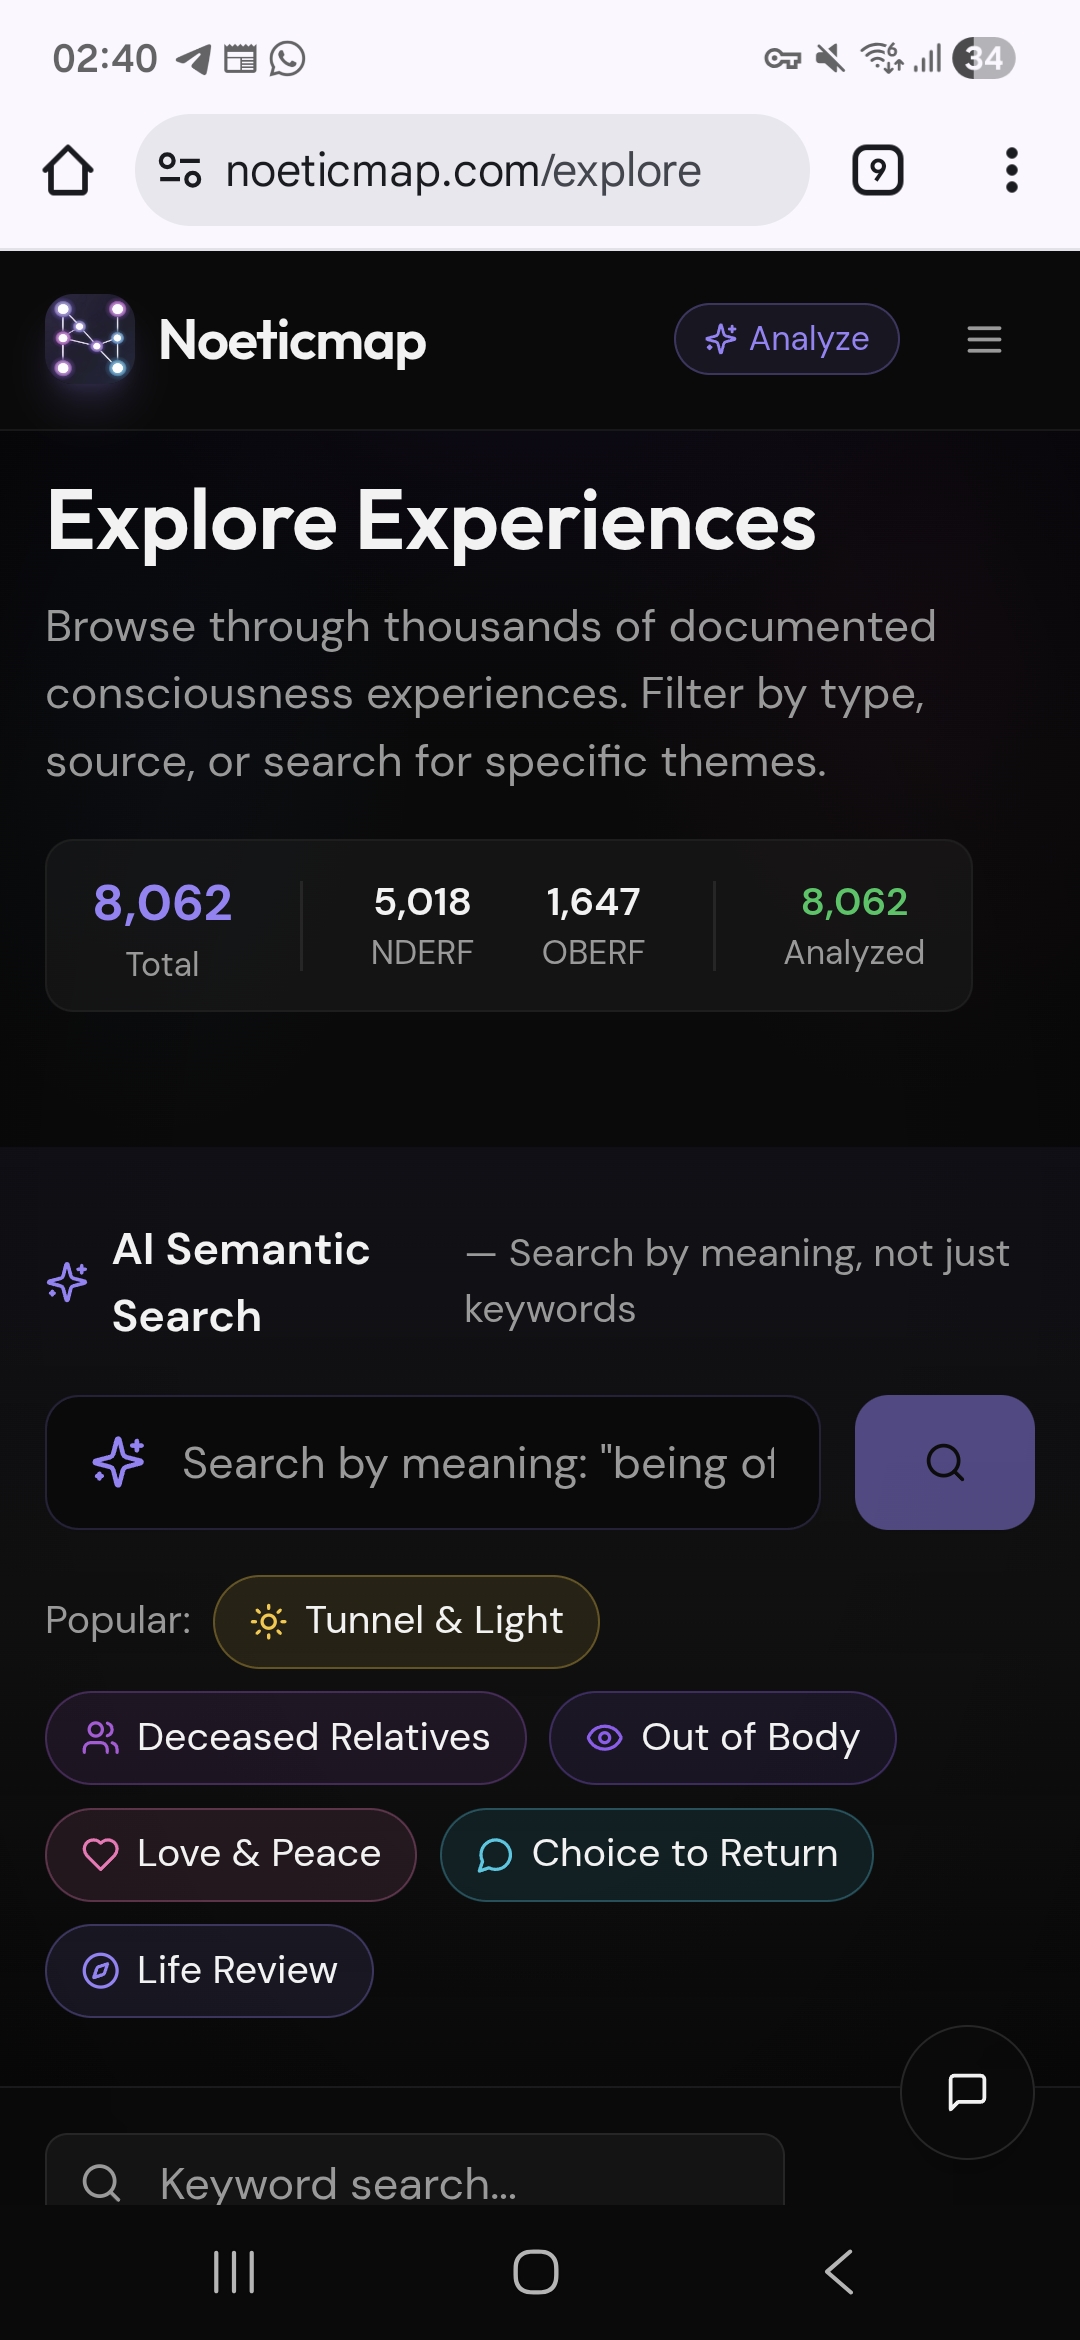Select the Tunnel & Light popular tag
This screenshot has width=1080, height=2340.
(x=406, y=1621)
